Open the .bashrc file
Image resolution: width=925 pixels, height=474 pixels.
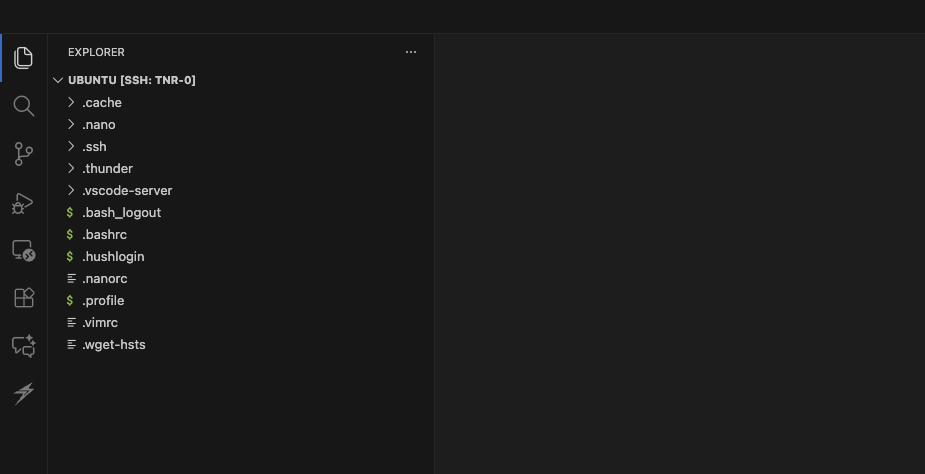pyautogui.click(x=241, y=235)
